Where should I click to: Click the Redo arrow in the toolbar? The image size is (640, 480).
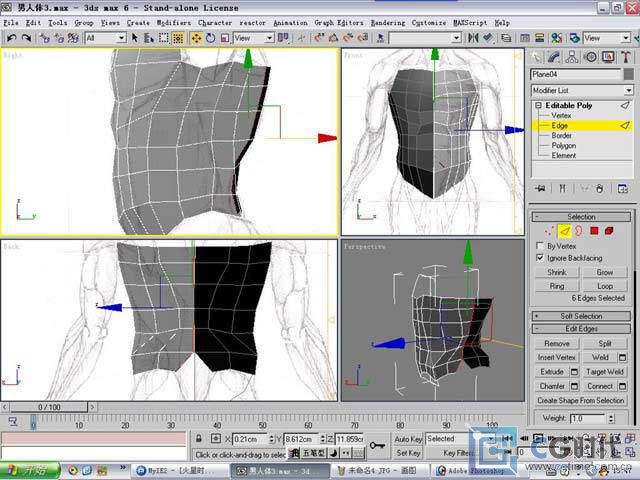(27, 38)
